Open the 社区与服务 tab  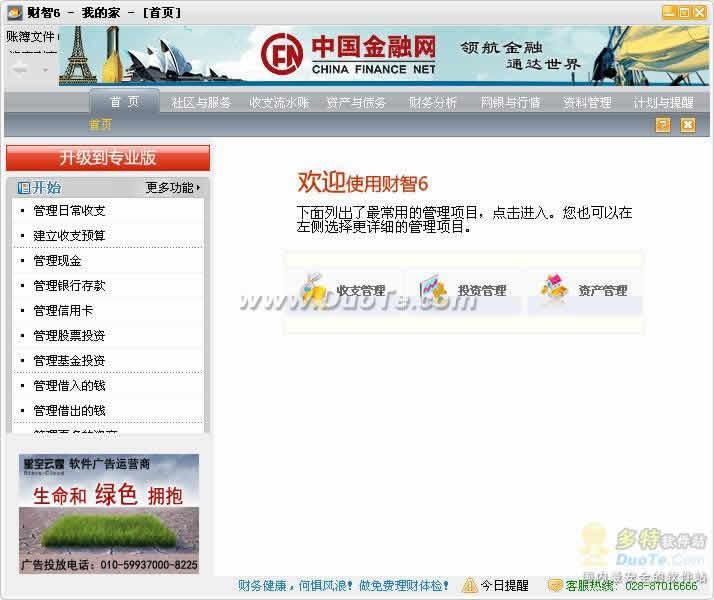pos(201,103)
